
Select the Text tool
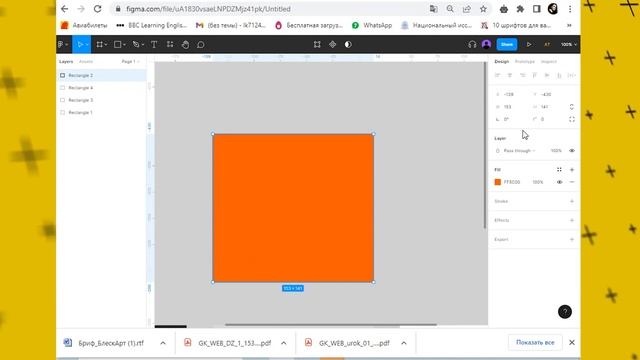154,44
